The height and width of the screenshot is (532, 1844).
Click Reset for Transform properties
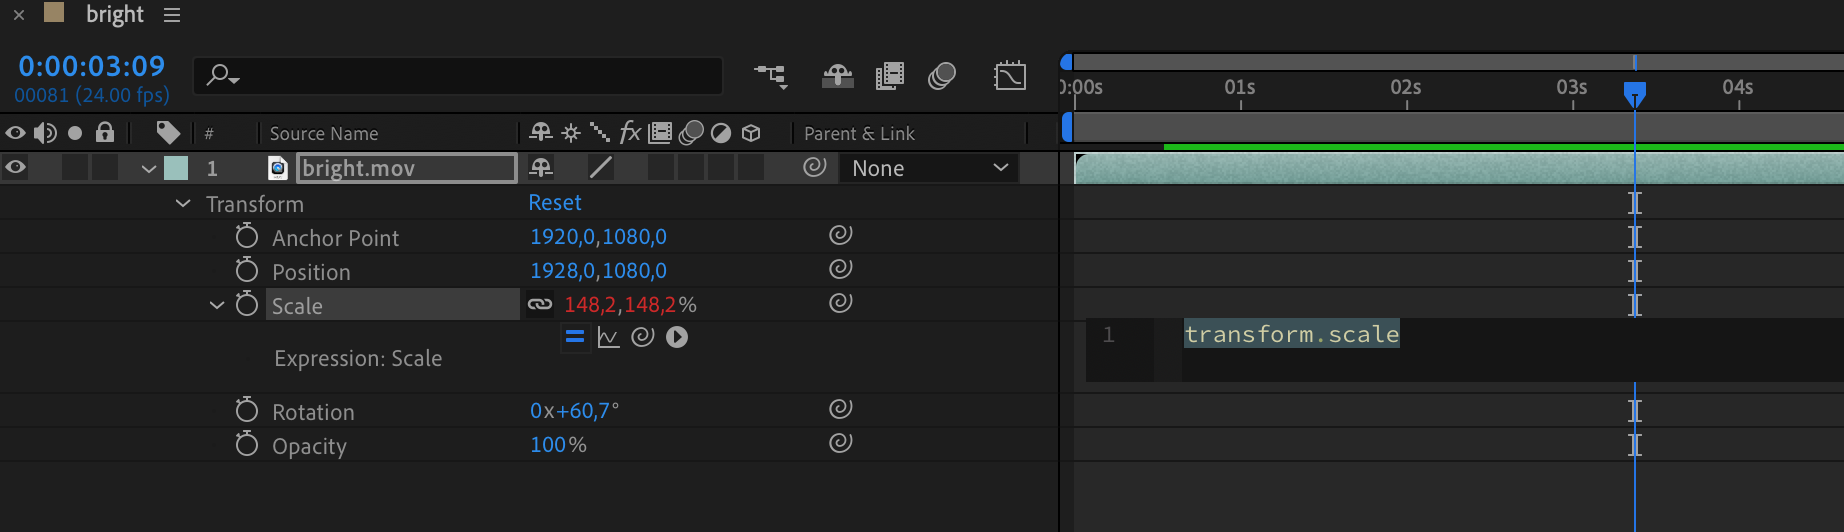(554, 203)
